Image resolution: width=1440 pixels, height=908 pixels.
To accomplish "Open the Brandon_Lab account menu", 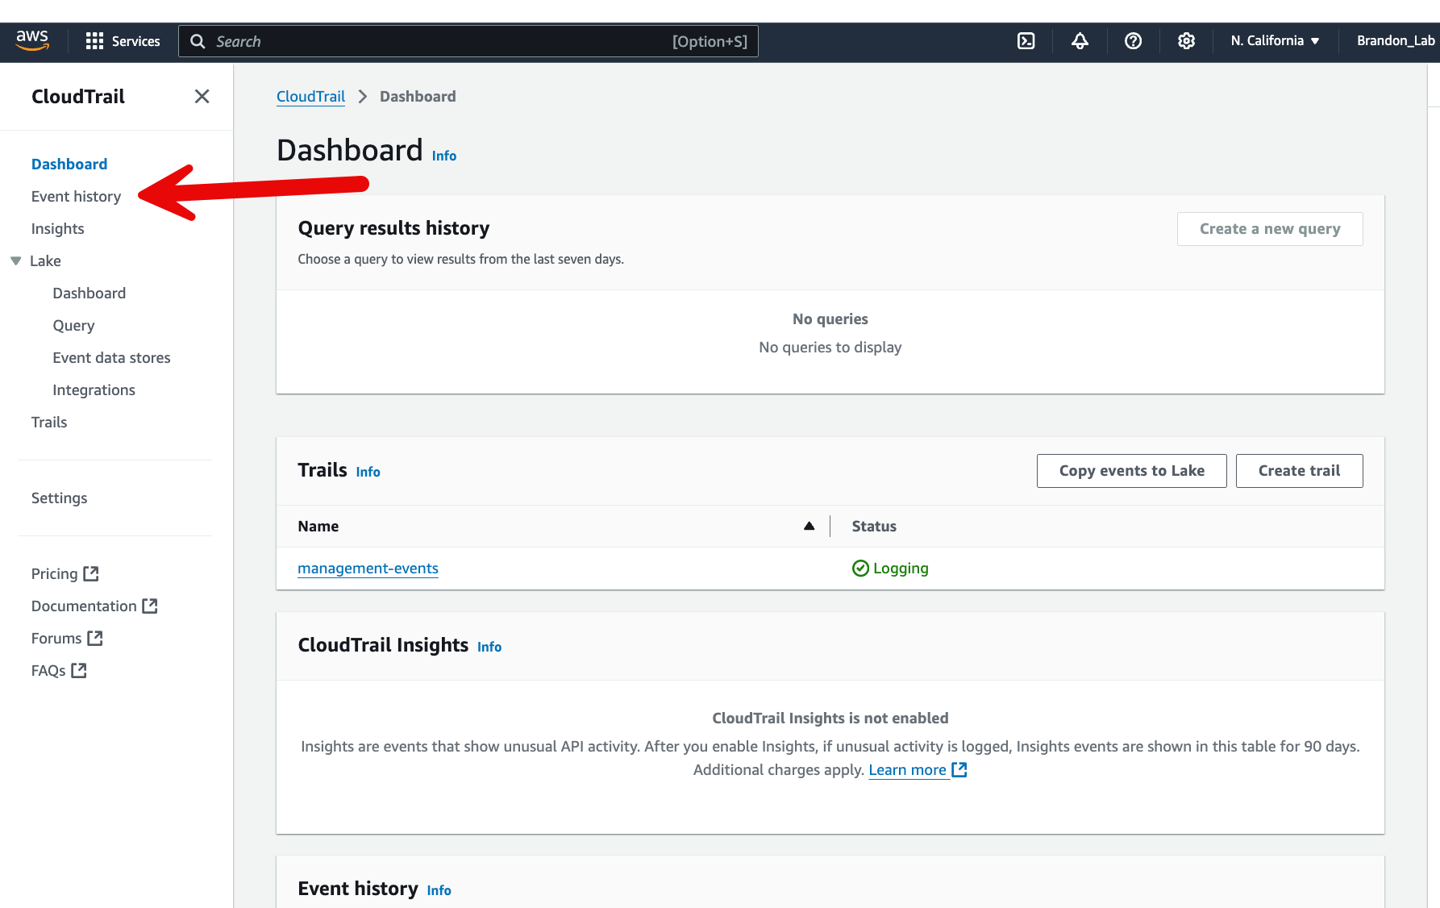I will pos(1396,41).
